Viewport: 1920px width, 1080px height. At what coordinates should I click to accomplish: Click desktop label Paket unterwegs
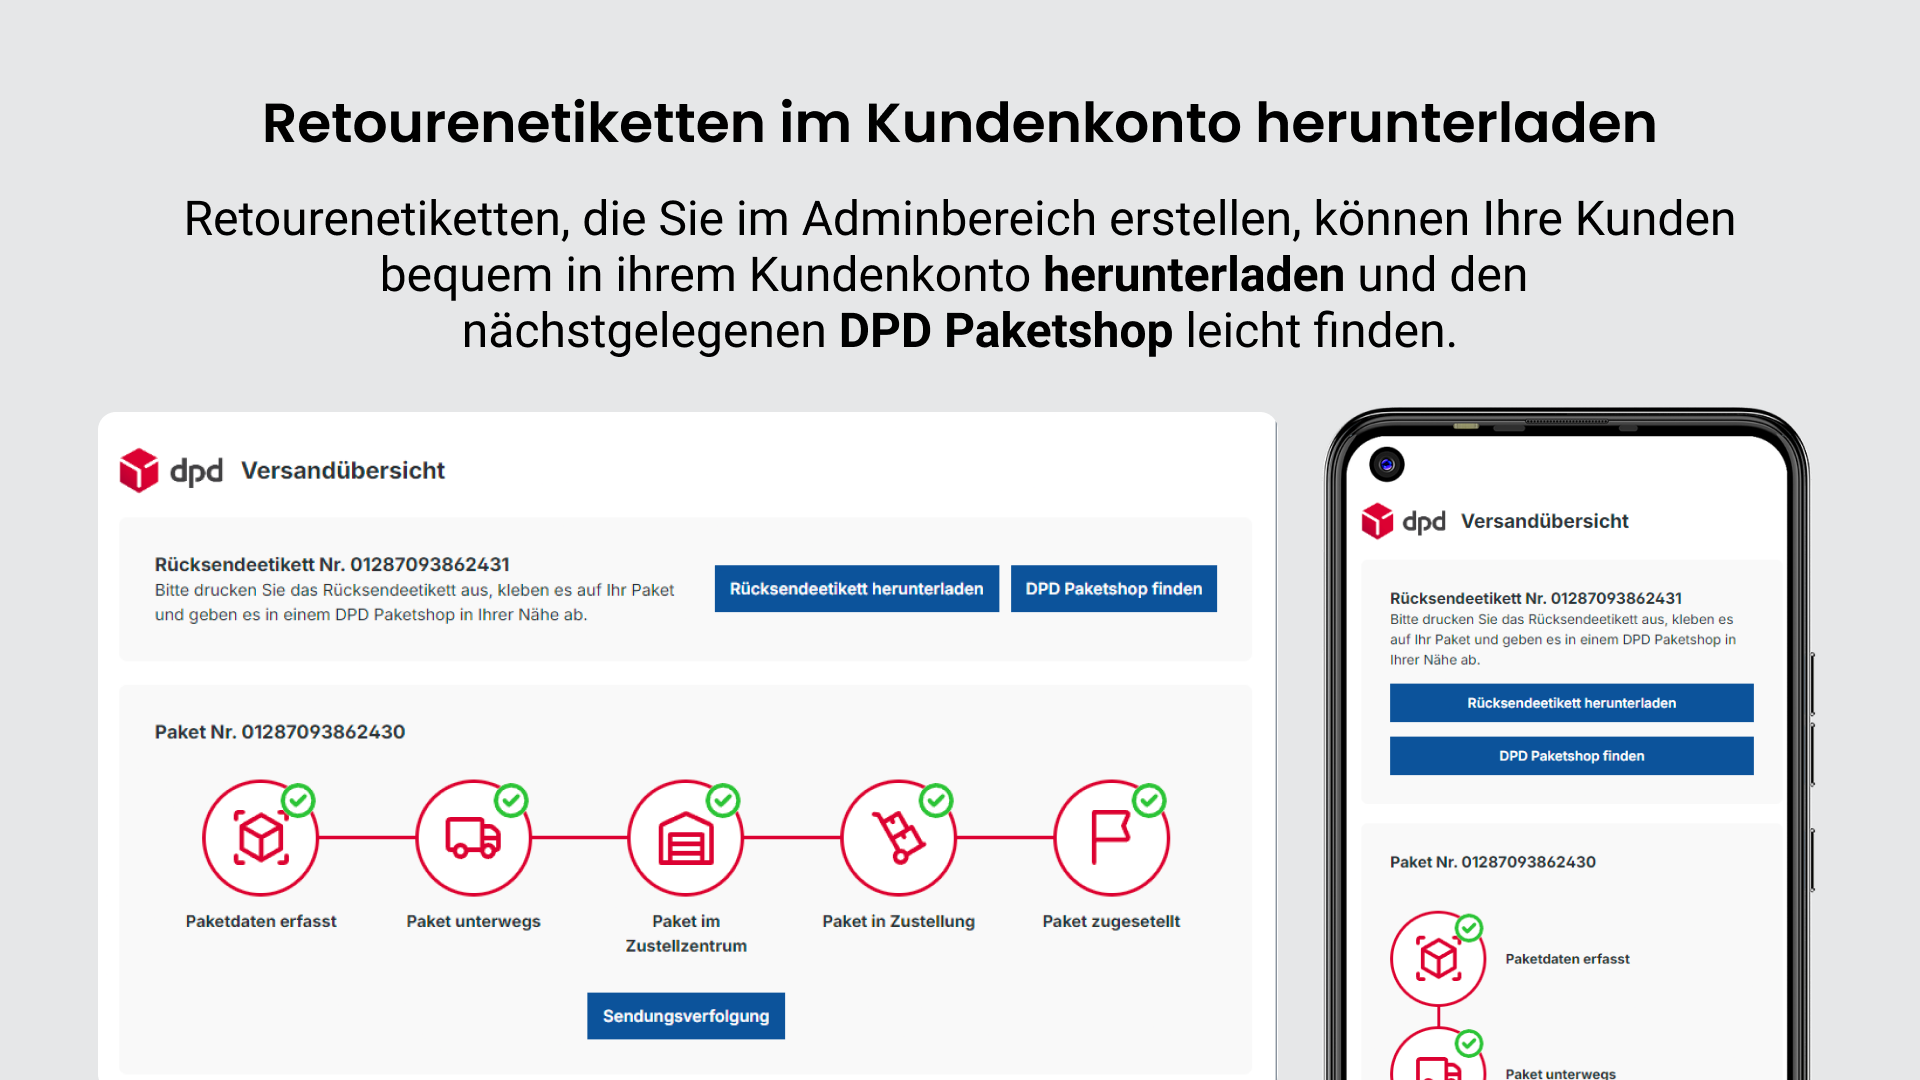473,921
